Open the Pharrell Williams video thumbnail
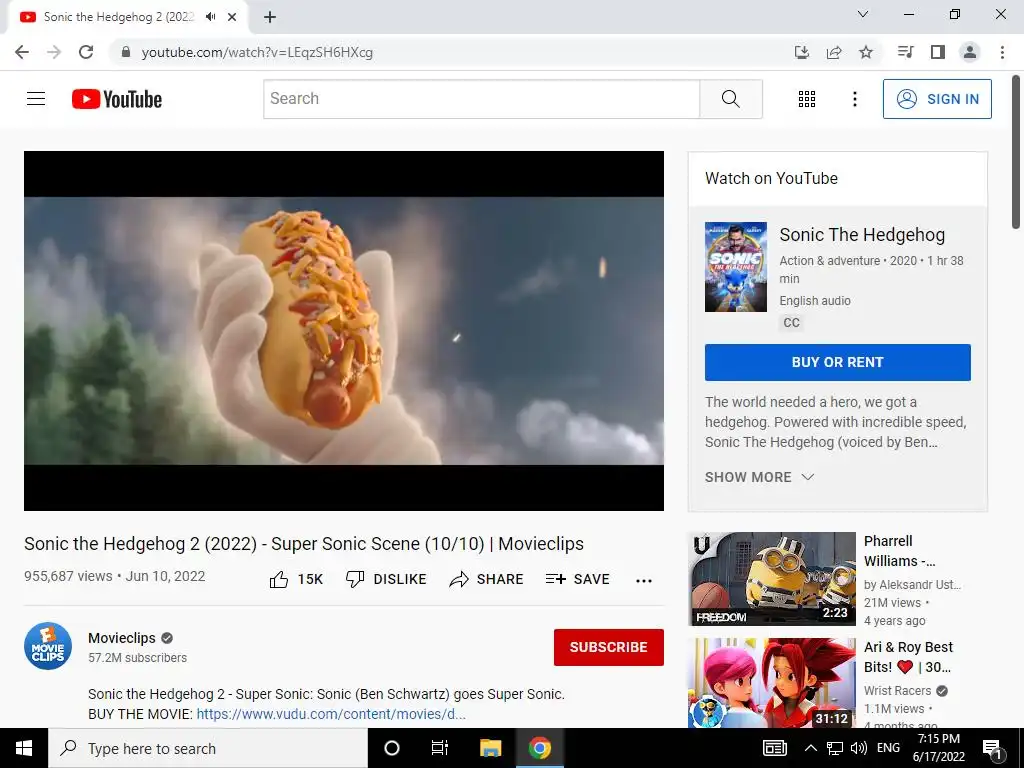 772,579
